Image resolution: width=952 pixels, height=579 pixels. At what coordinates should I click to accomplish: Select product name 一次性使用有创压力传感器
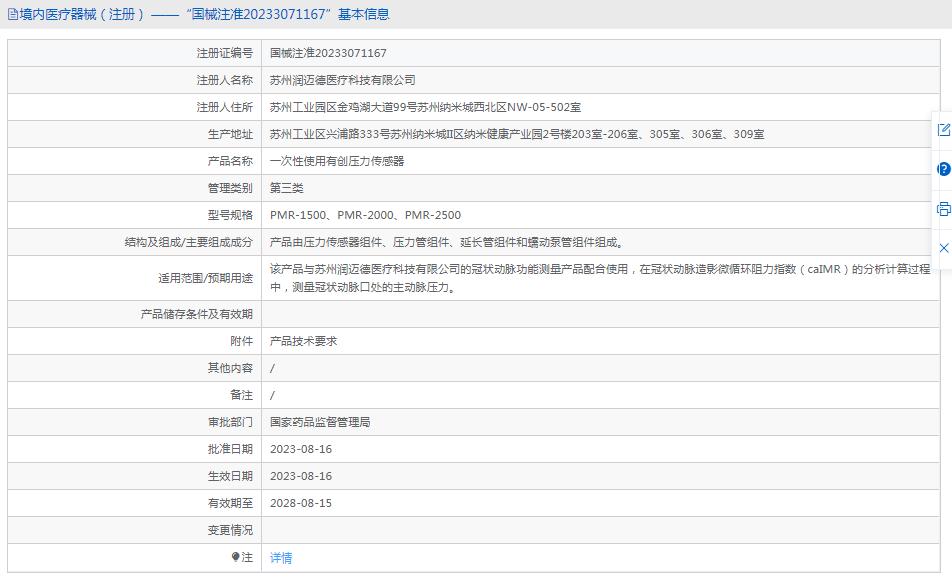pos(337,161)
